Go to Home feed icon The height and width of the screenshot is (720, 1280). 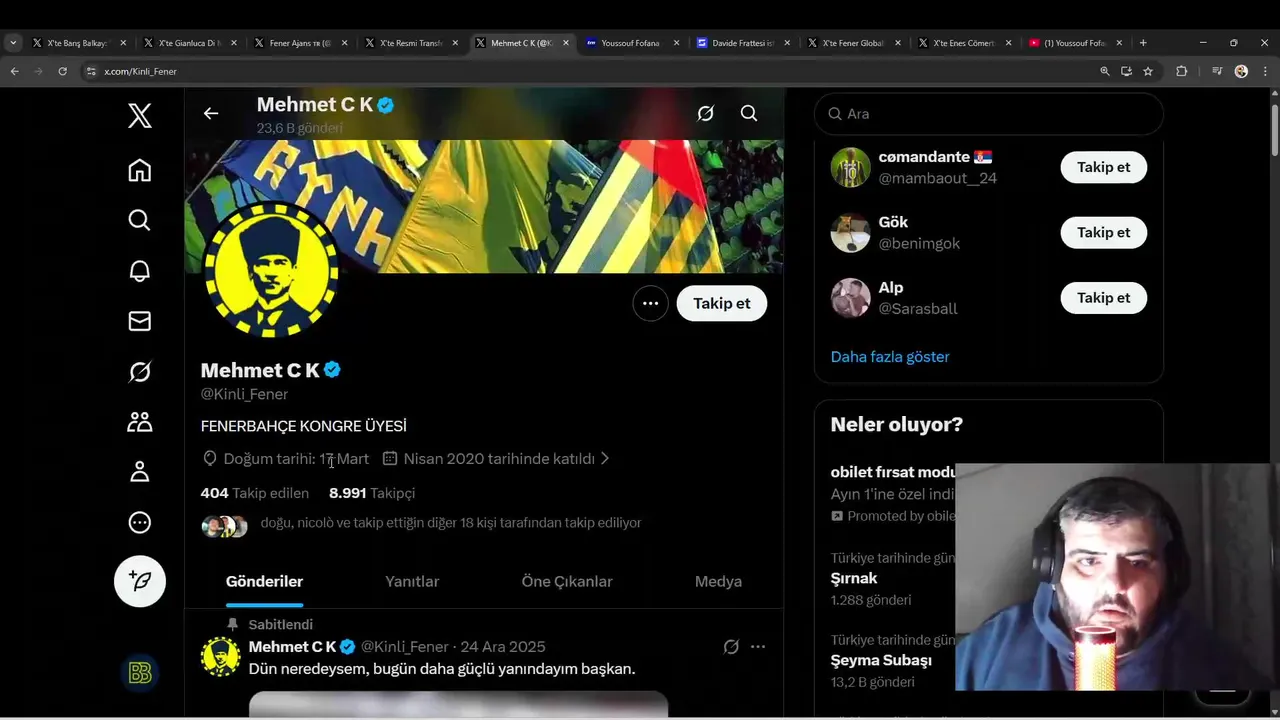140,170
